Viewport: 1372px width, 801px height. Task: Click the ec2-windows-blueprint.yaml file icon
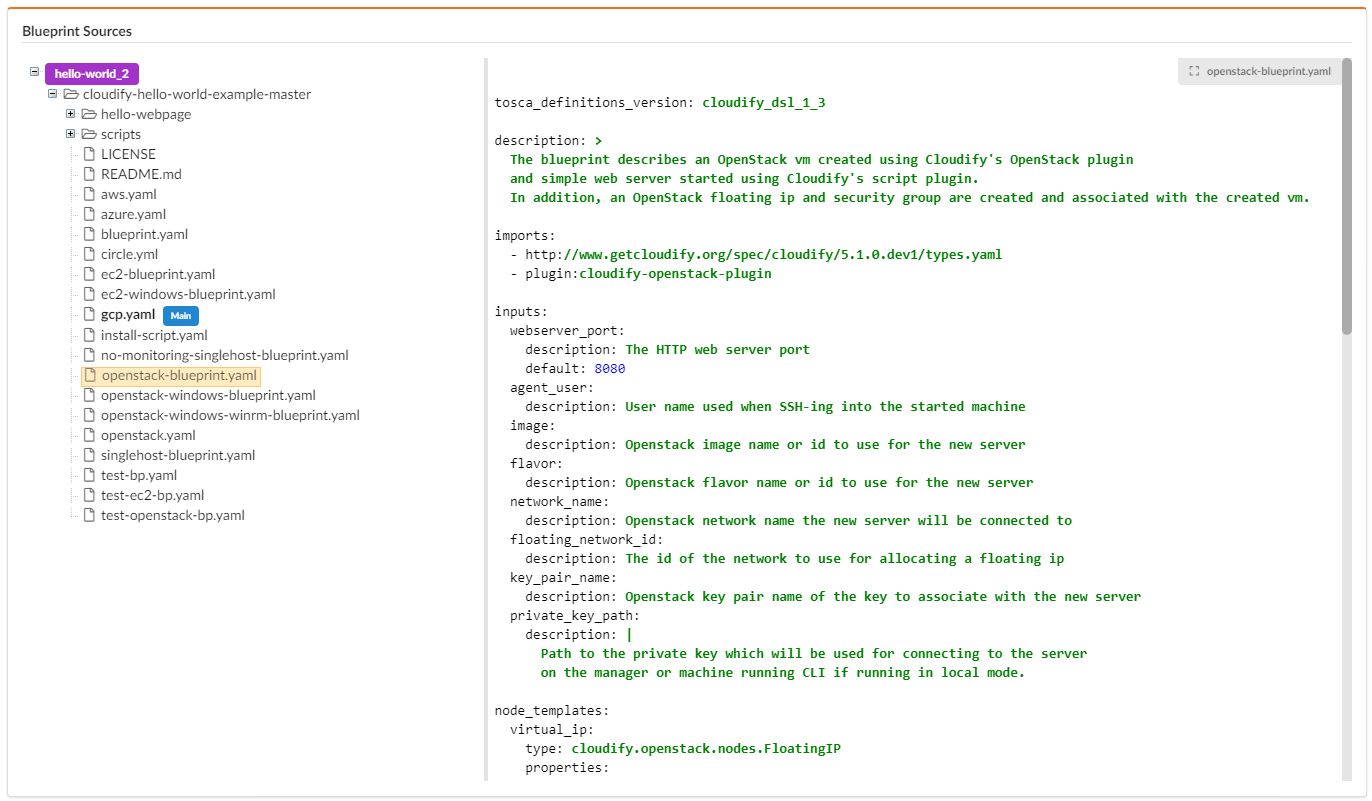click(89, 294)
